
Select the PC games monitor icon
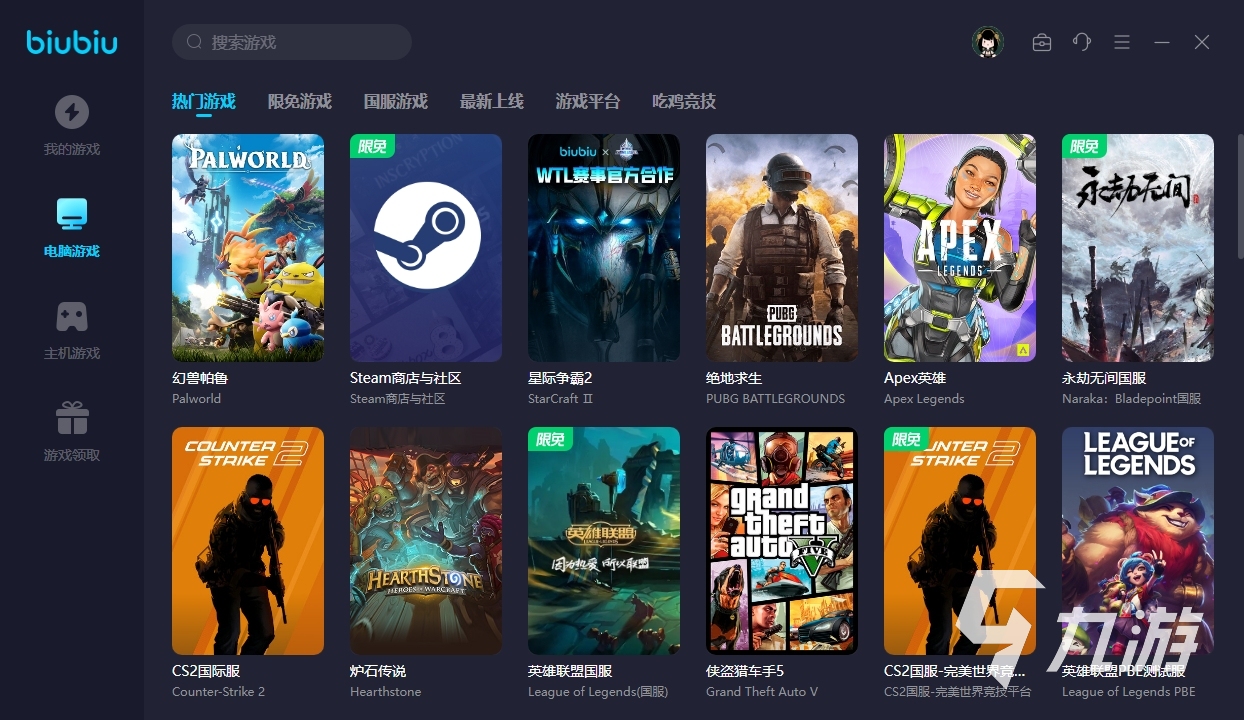tap(72, 213)
